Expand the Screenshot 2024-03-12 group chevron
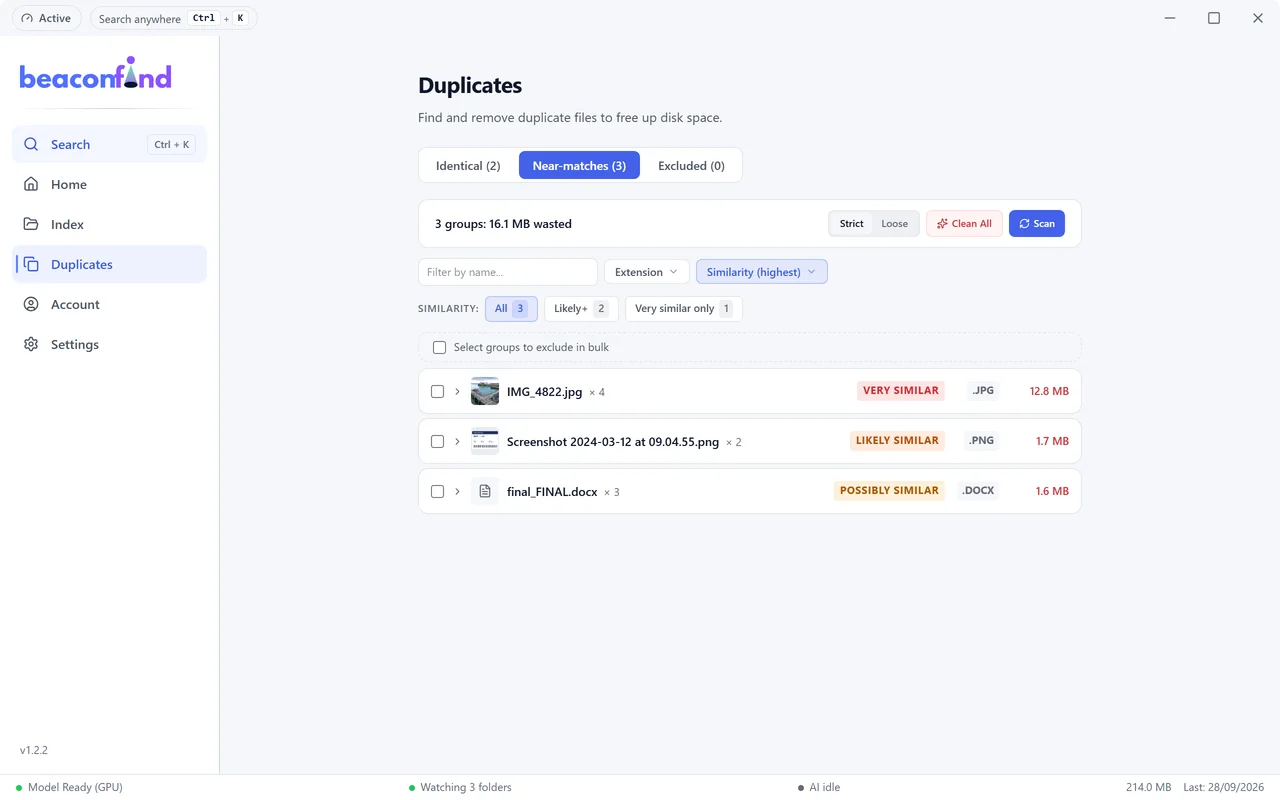This screenshot has height=800, width=1280. (x=457, y=441)
